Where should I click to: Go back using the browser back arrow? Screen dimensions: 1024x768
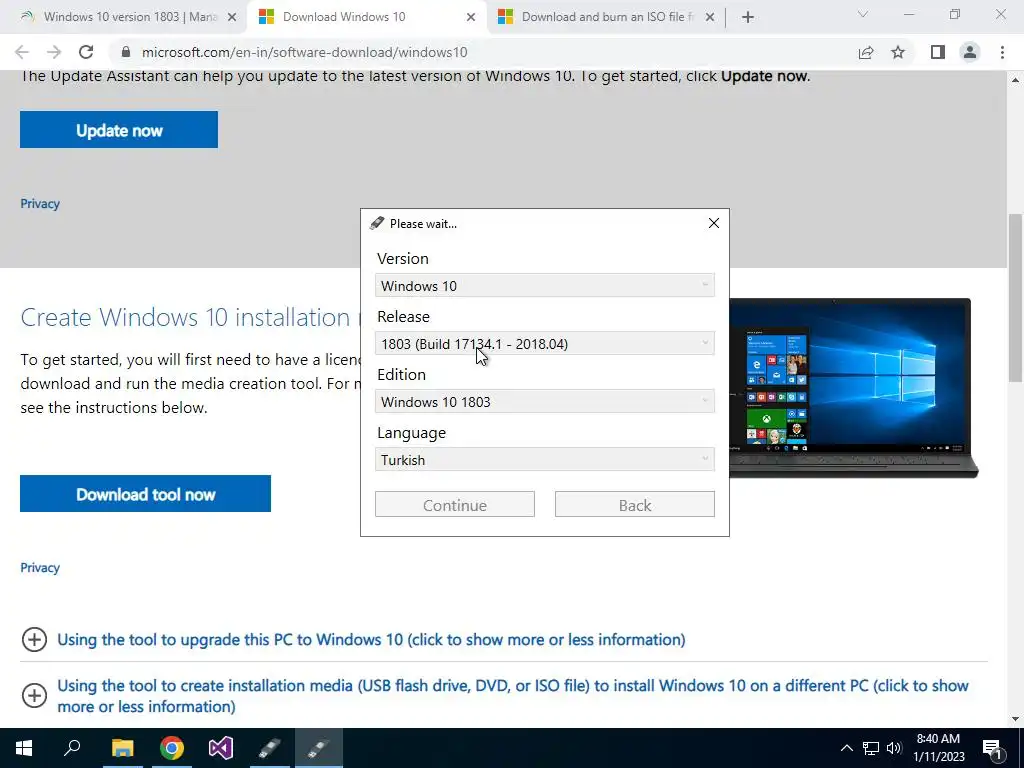(x=22, y=52)
